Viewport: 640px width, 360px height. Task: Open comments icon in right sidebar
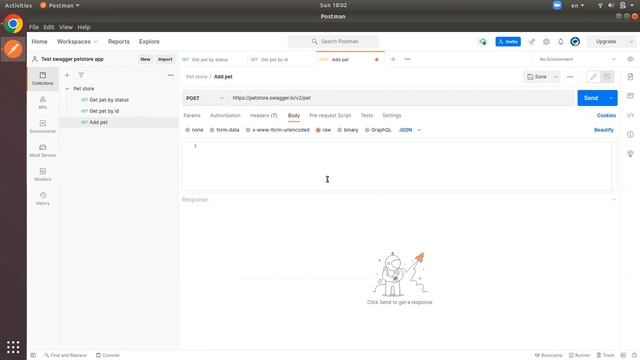pos(630,96)
